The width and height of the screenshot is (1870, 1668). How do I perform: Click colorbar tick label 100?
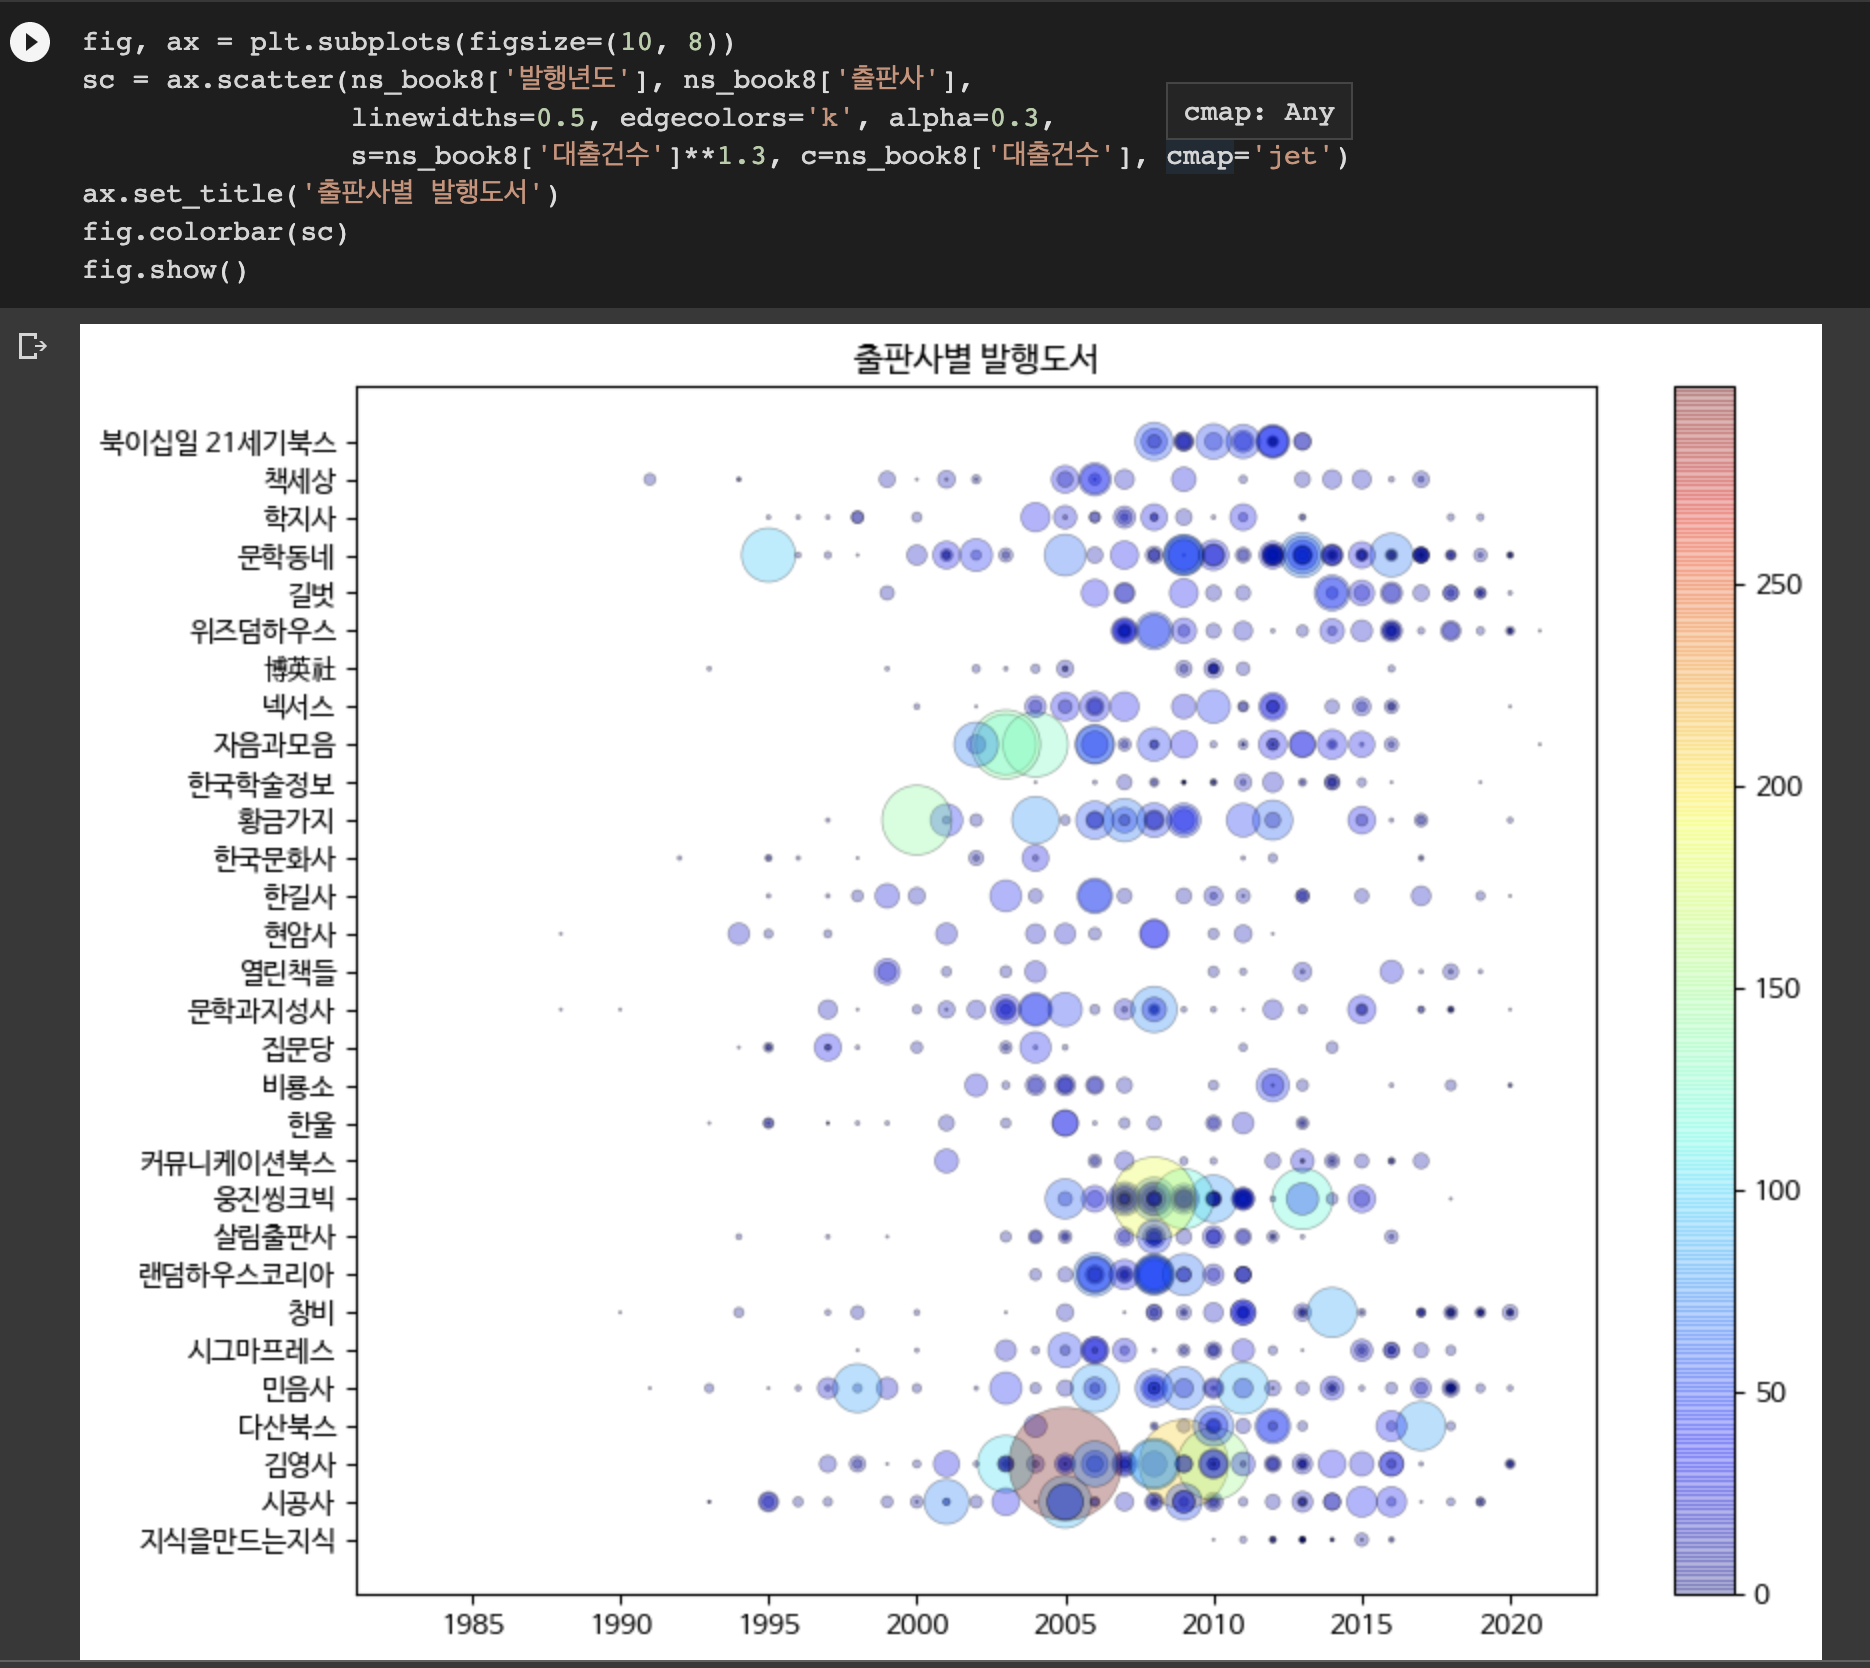(x=1779, y=1190)
